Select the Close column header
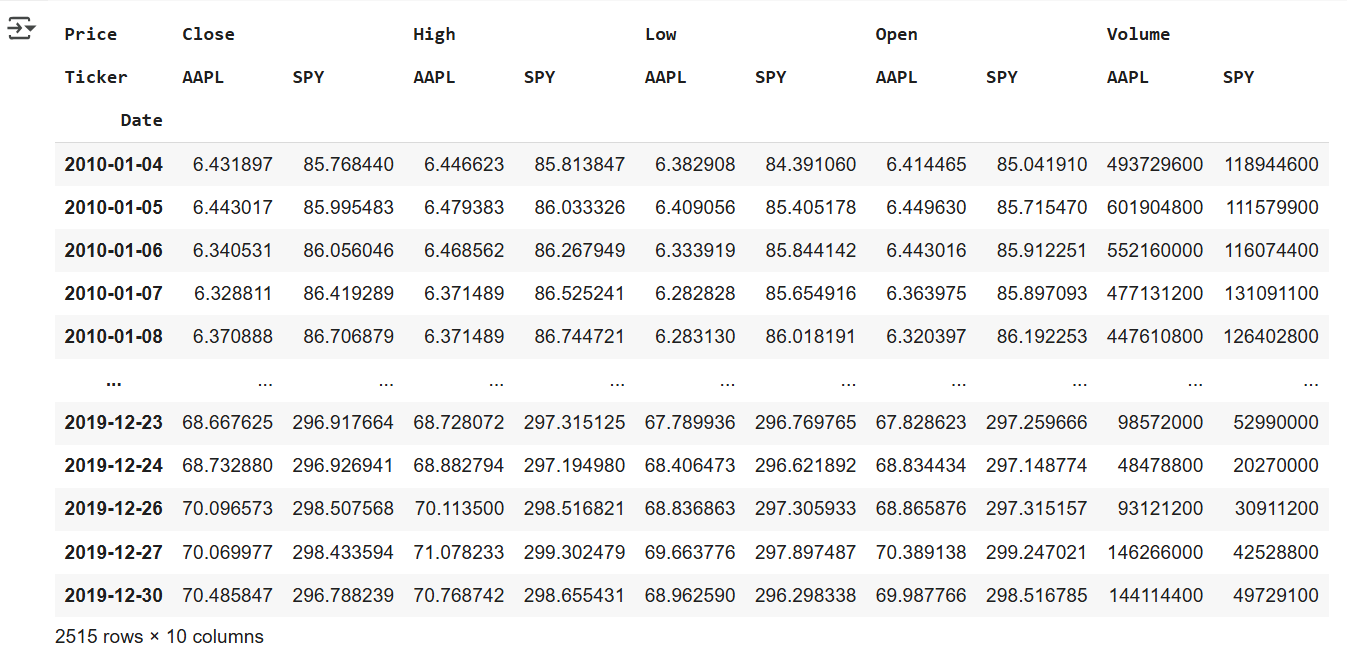 (208, 34)
